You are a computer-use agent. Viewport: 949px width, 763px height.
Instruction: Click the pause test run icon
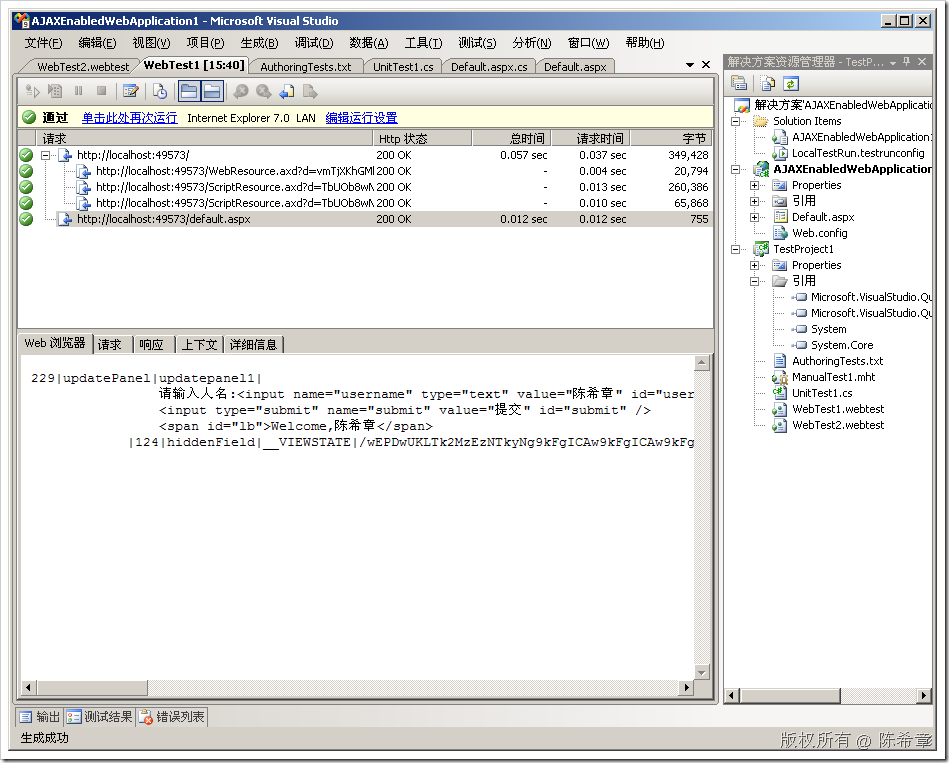coord(78,91)
